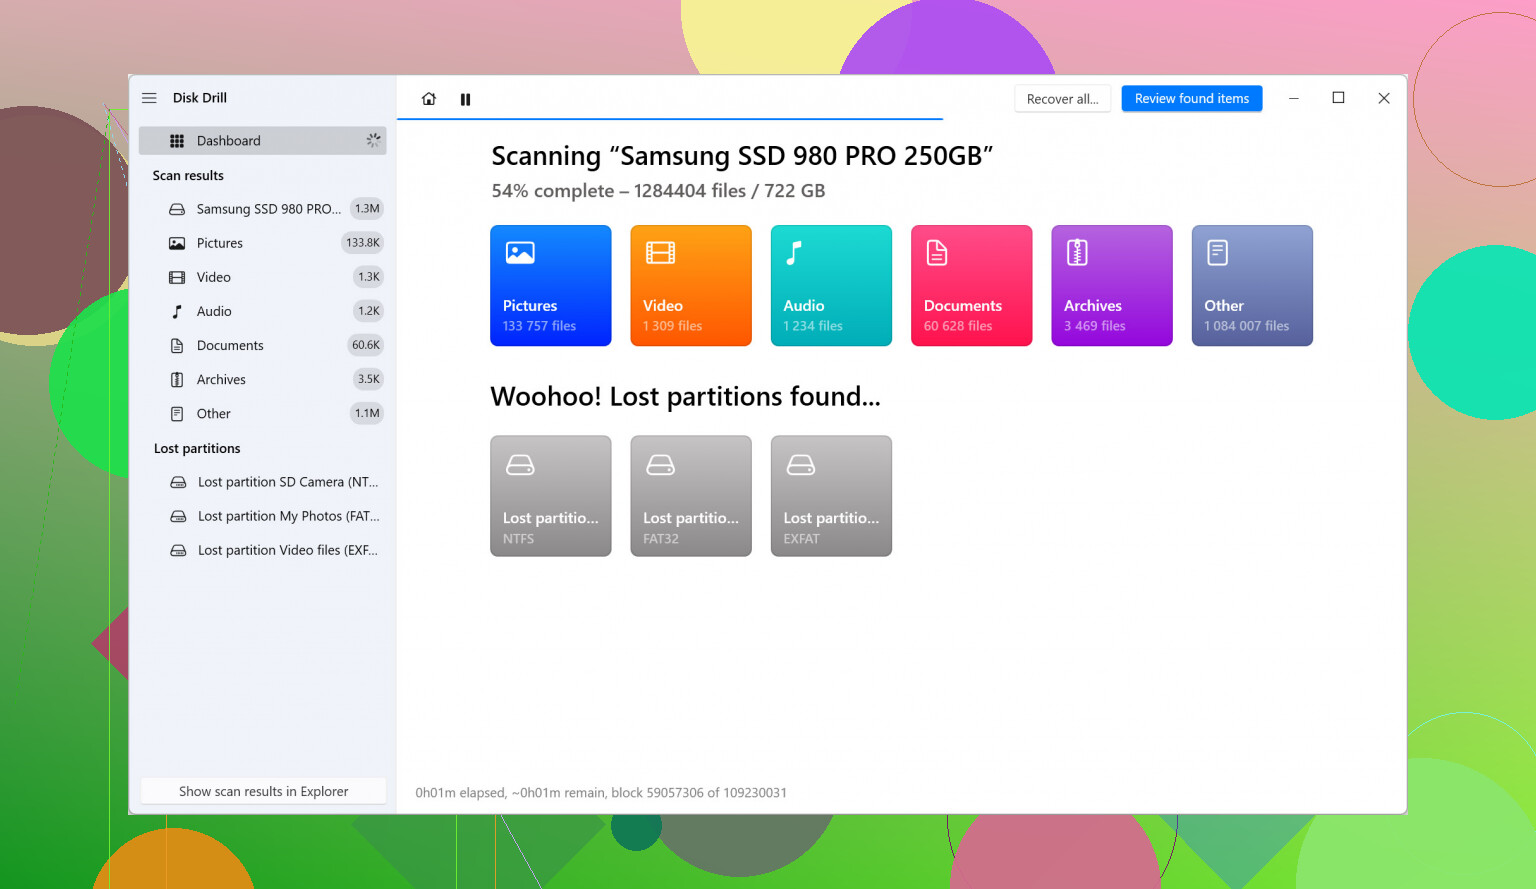The height and width of the screenshot is (889, 1536).
Task: Pause the scan with pause button
Action: 465,99
